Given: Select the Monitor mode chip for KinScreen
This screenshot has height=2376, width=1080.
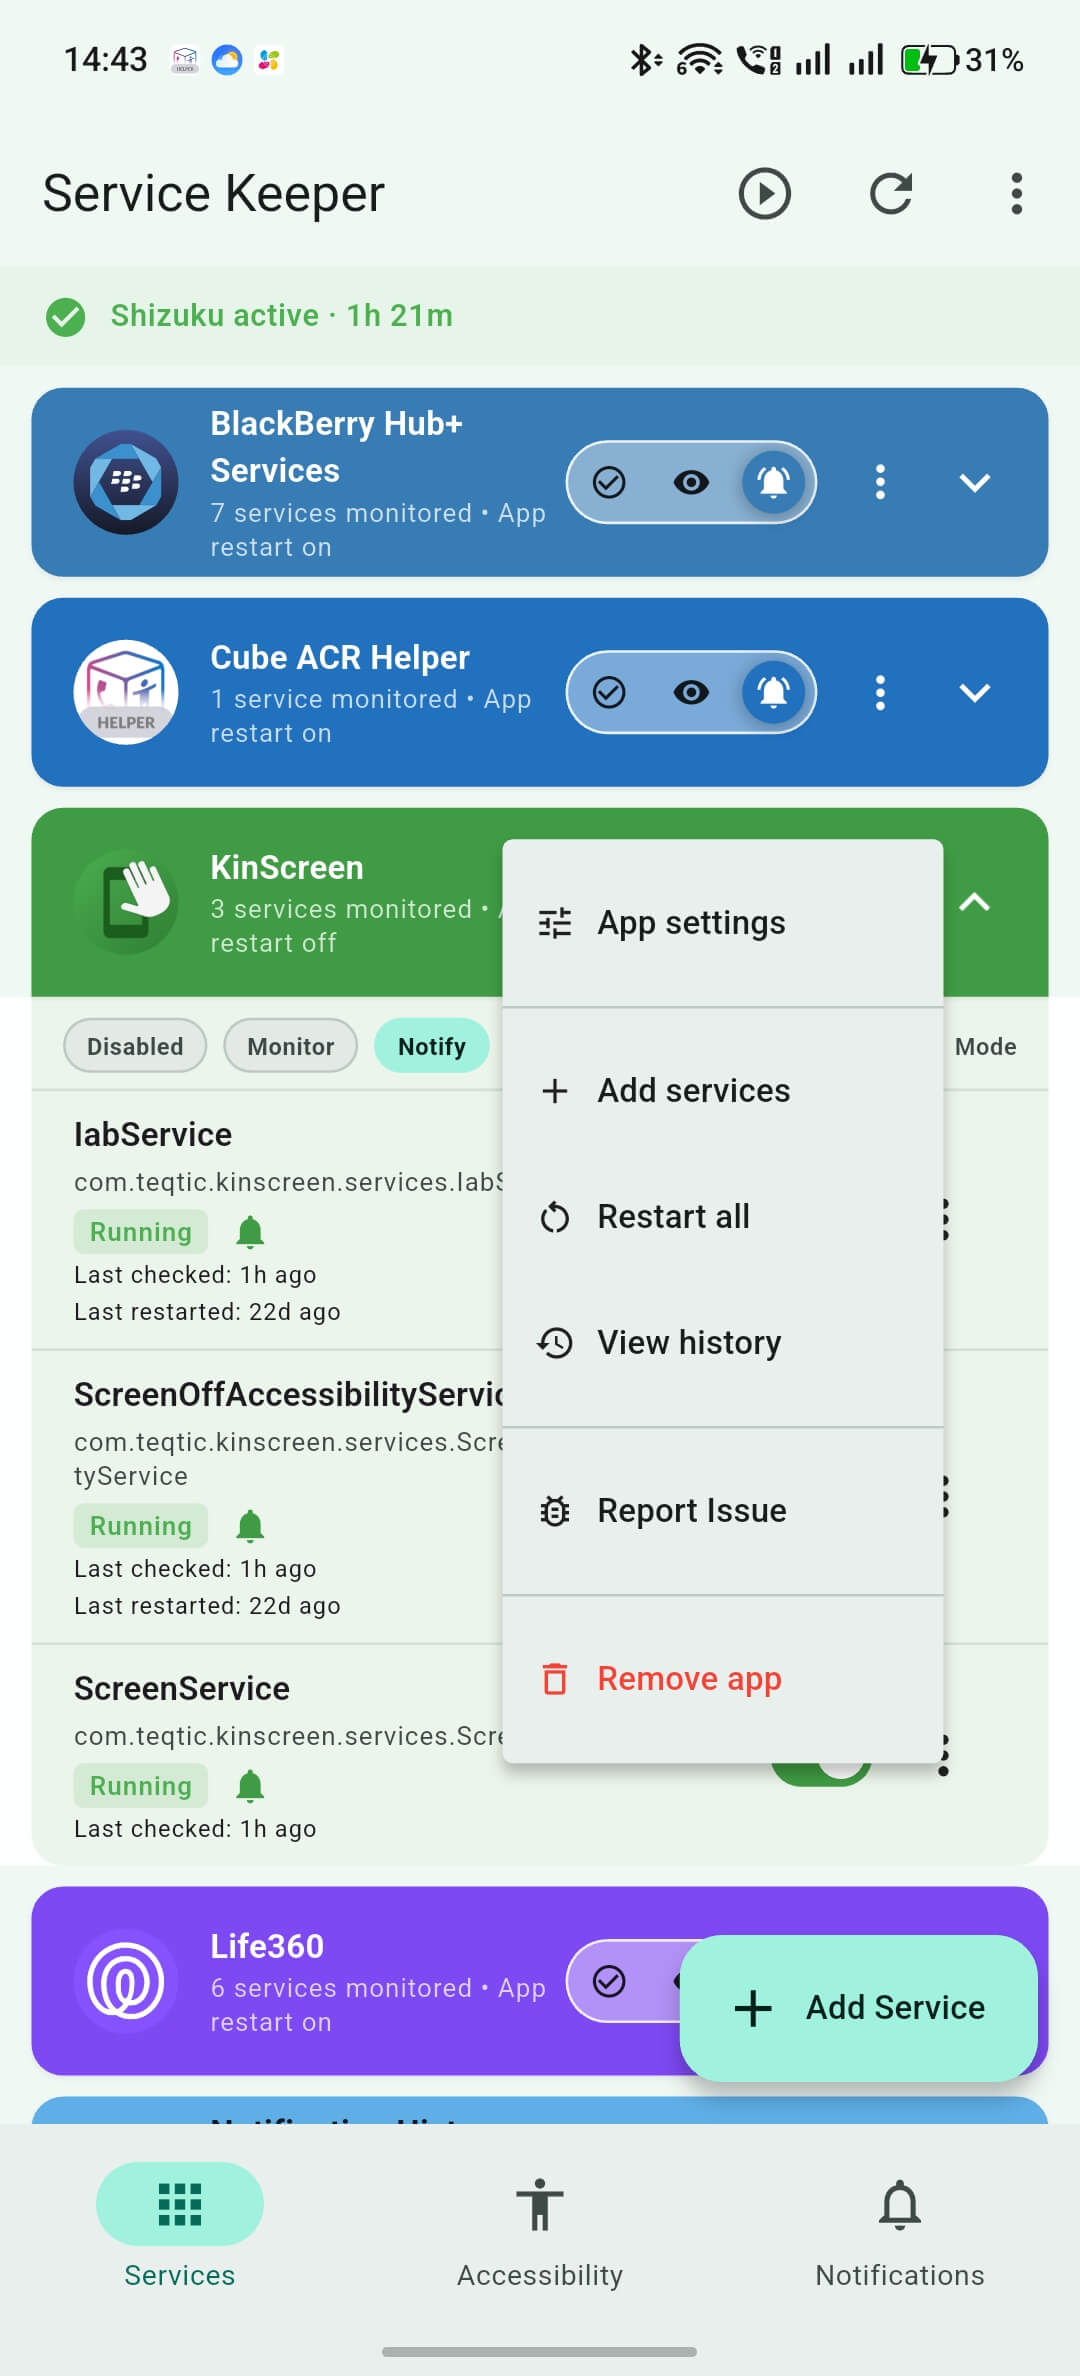Looking at the screenshot, I should pos(290,1046).
